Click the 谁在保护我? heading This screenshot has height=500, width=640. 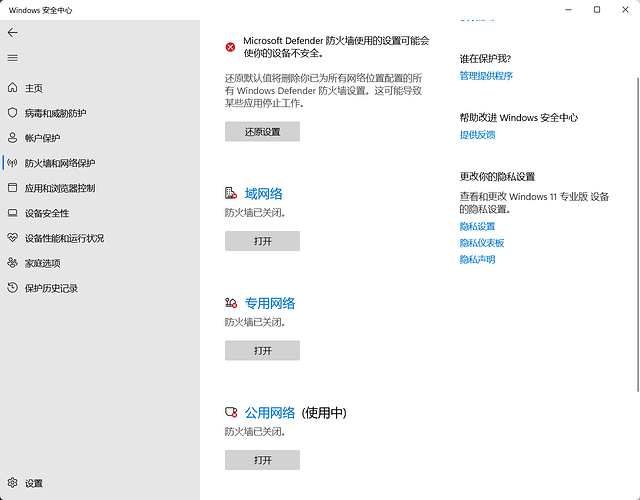coord(485,59)
